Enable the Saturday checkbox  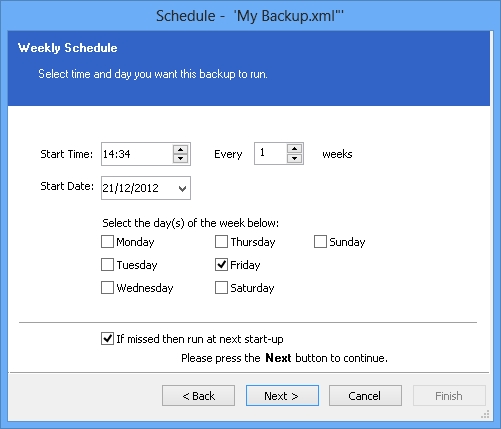221,288
